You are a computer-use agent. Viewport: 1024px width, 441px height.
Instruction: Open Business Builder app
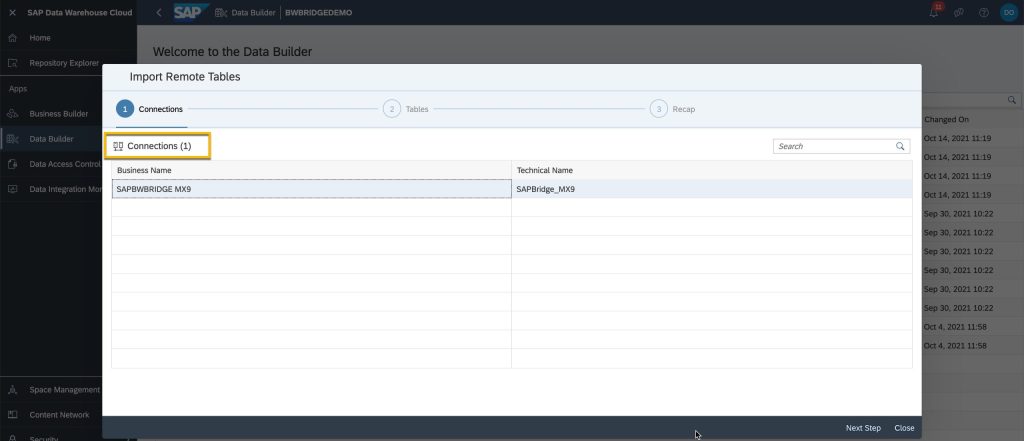(58, 114)
